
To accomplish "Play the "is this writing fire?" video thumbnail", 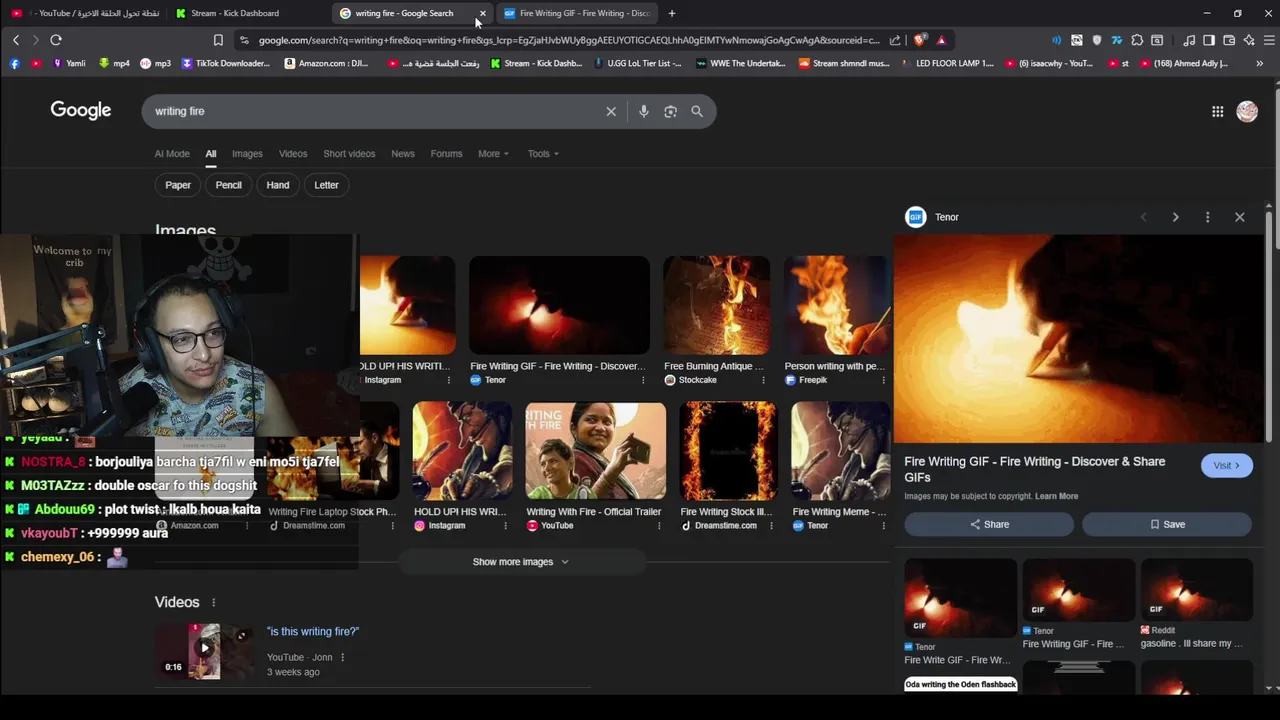I will [x=204, y=651].
